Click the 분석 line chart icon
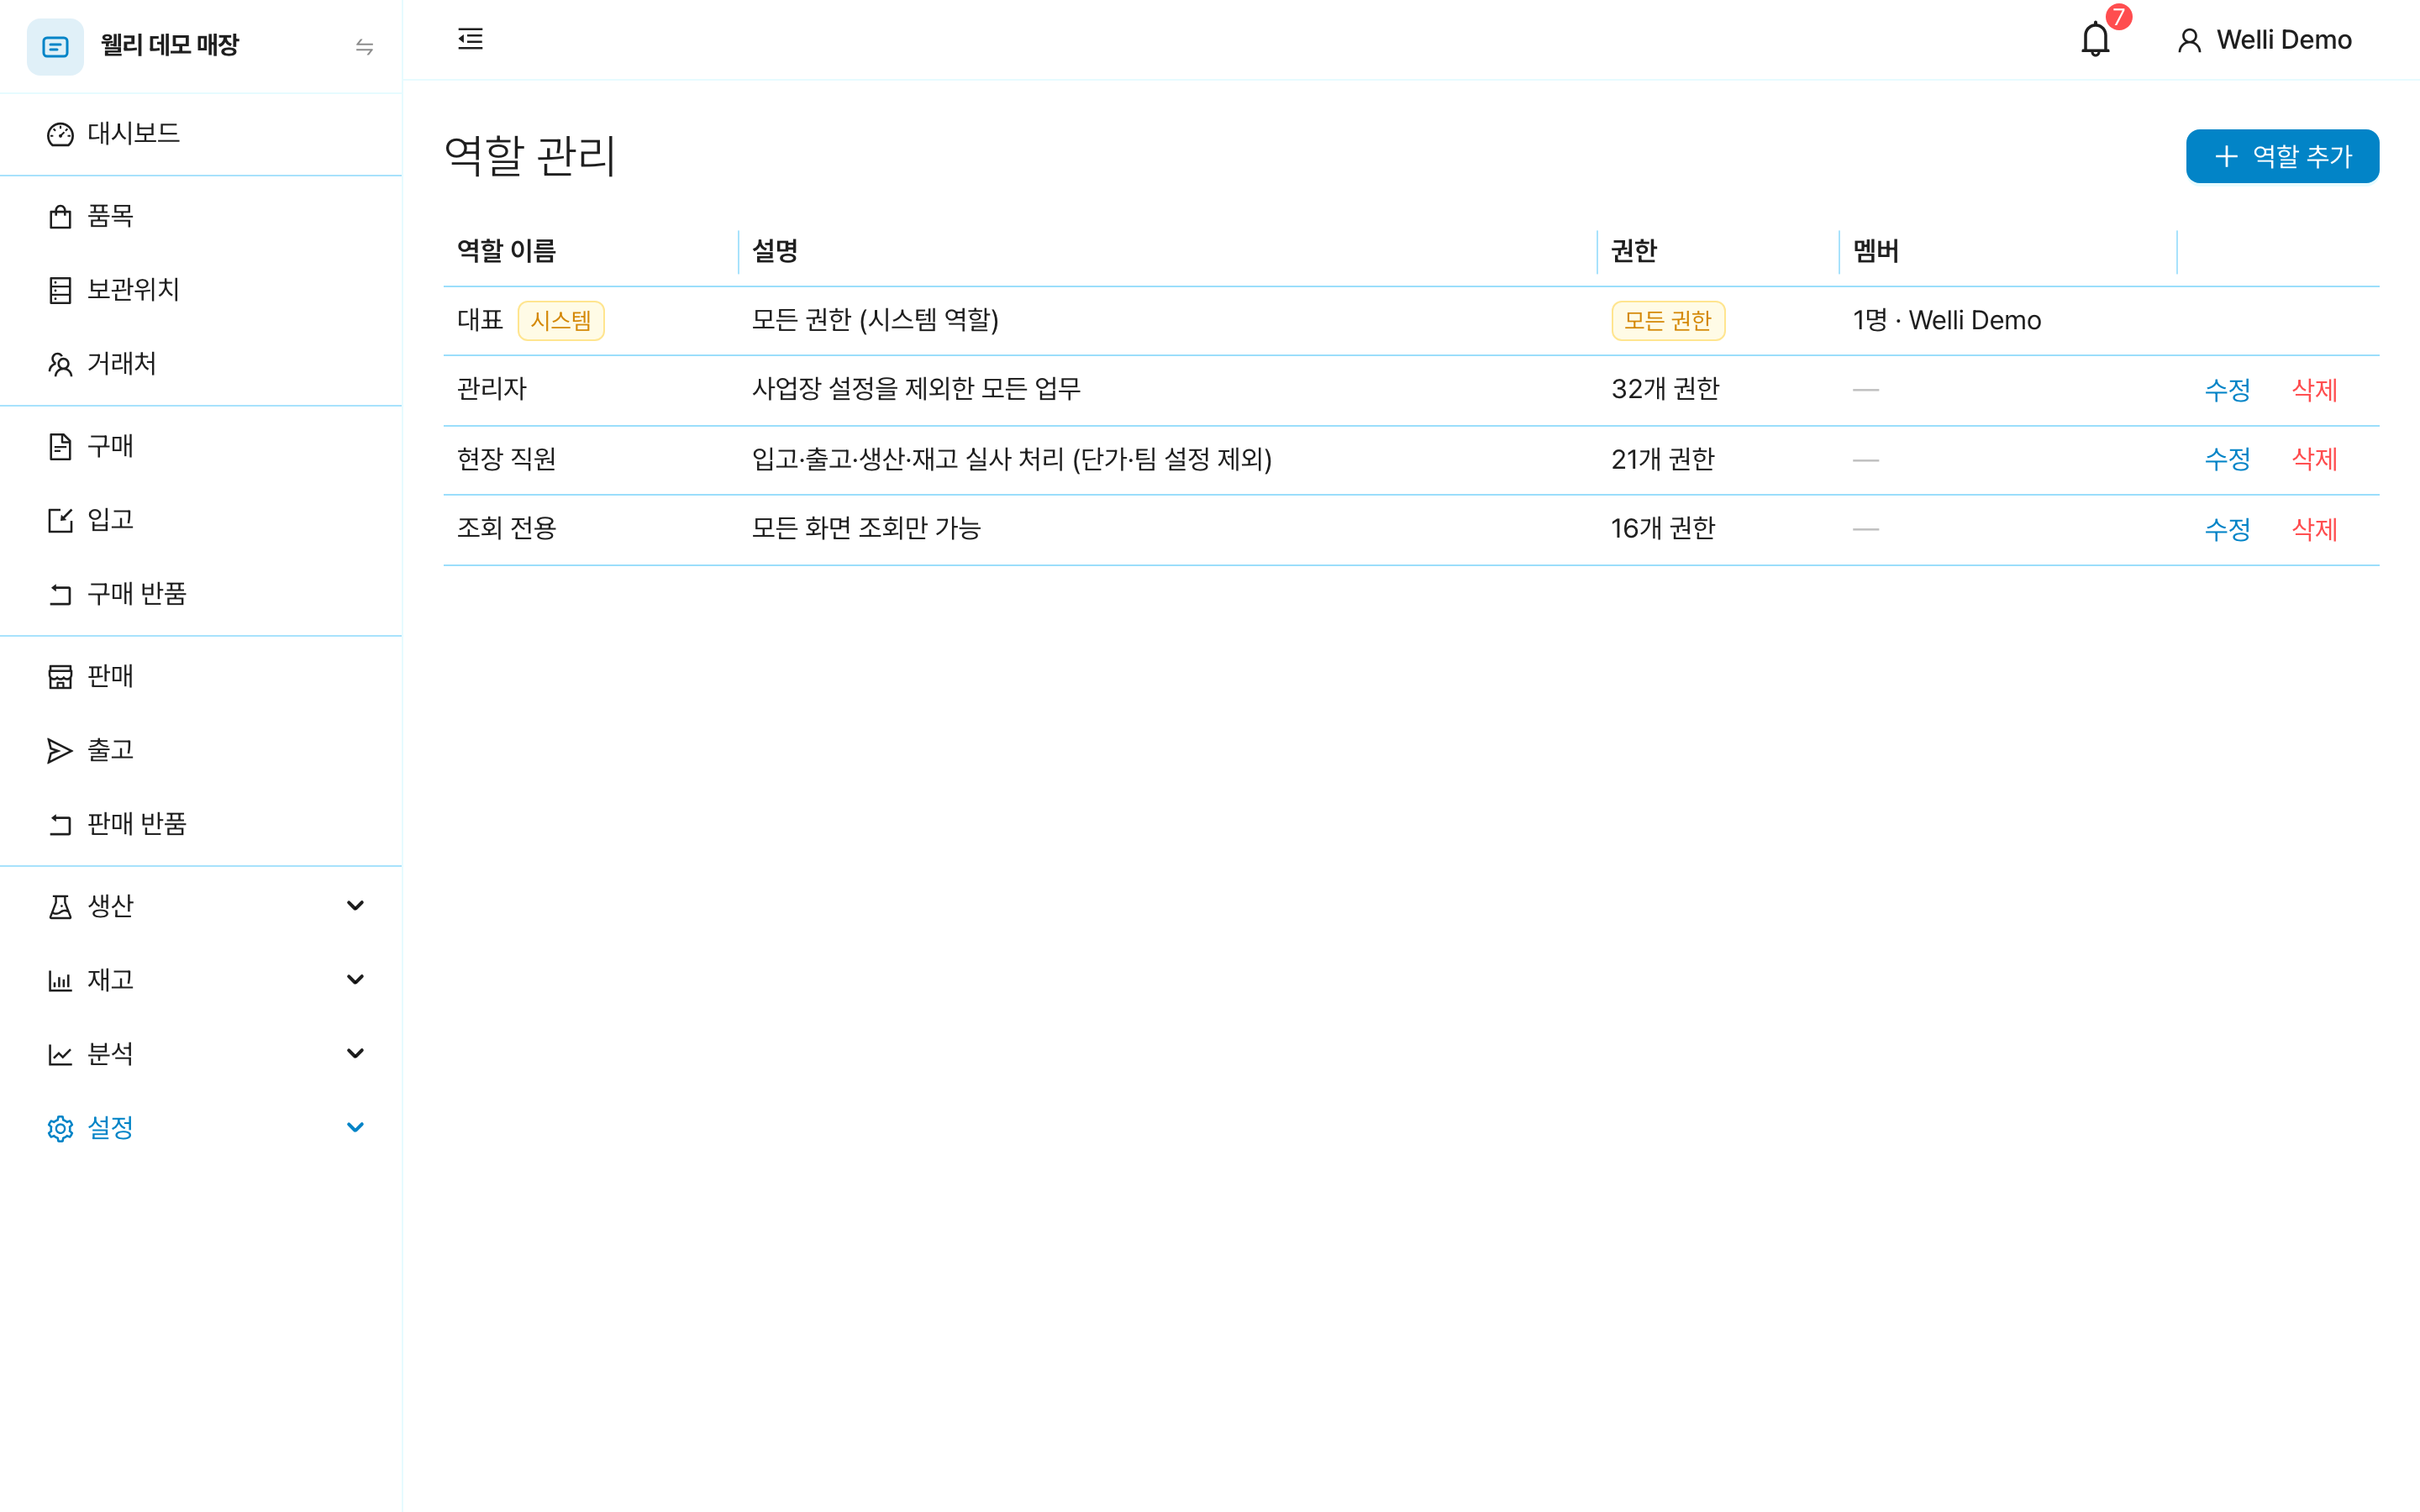This screenshot has width=2420, height=1512. tap(60, 1054)
